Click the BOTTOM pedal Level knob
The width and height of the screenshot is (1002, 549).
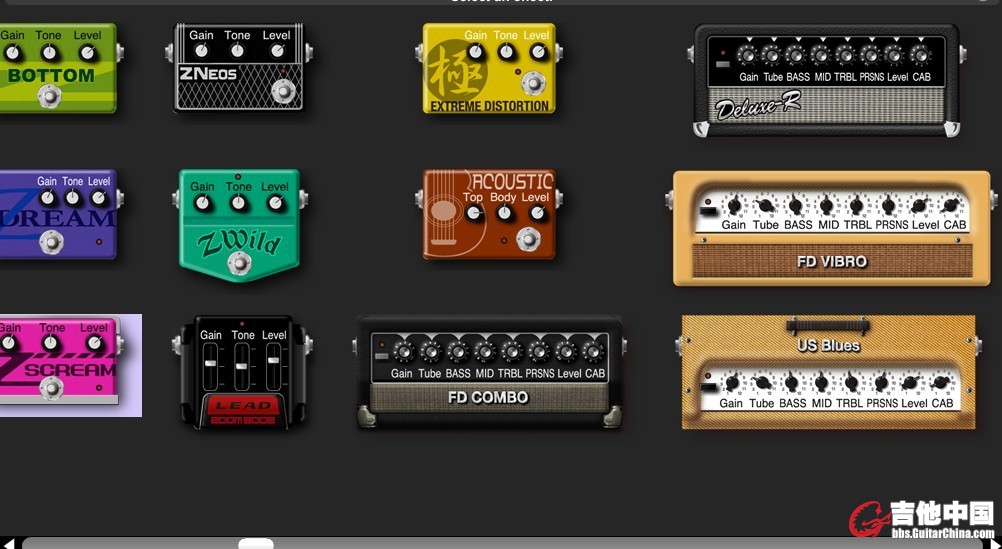(88, 53)
